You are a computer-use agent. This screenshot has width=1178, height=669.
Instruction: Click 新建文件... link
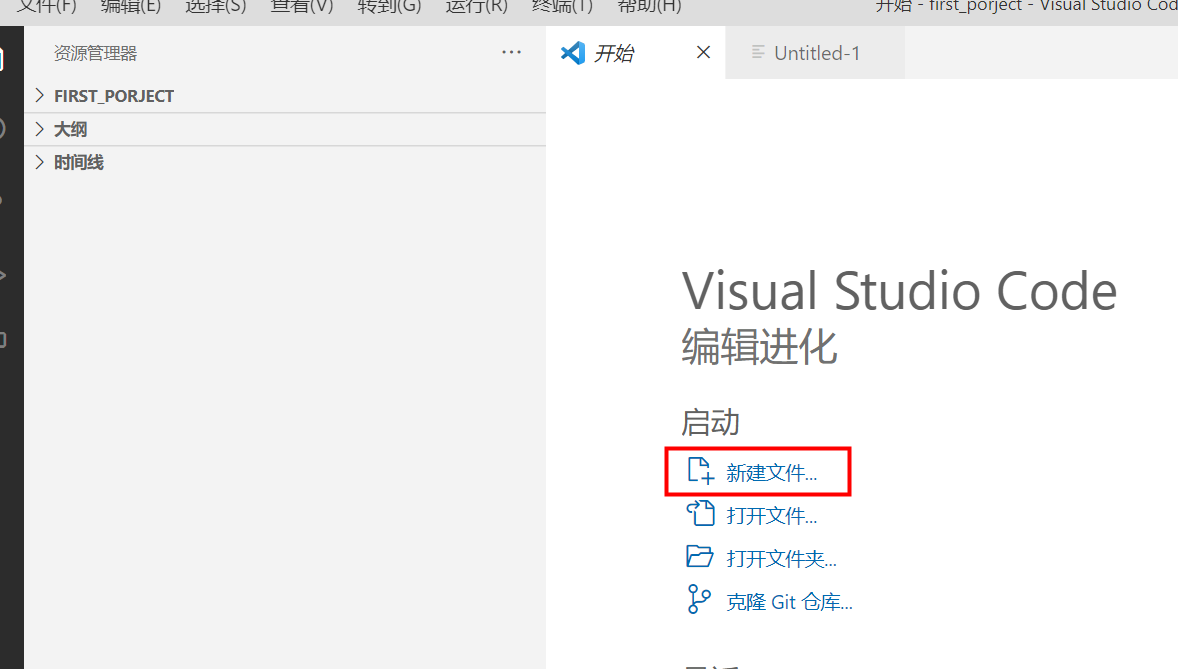[772, 473]
